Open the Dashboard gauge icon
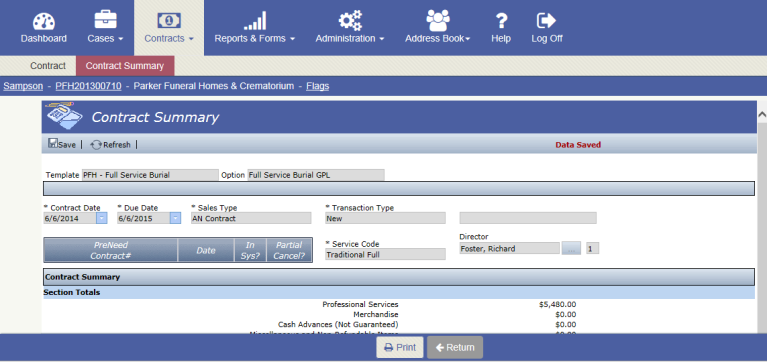Screen dimensions: 767x362 tap(44, 21)
